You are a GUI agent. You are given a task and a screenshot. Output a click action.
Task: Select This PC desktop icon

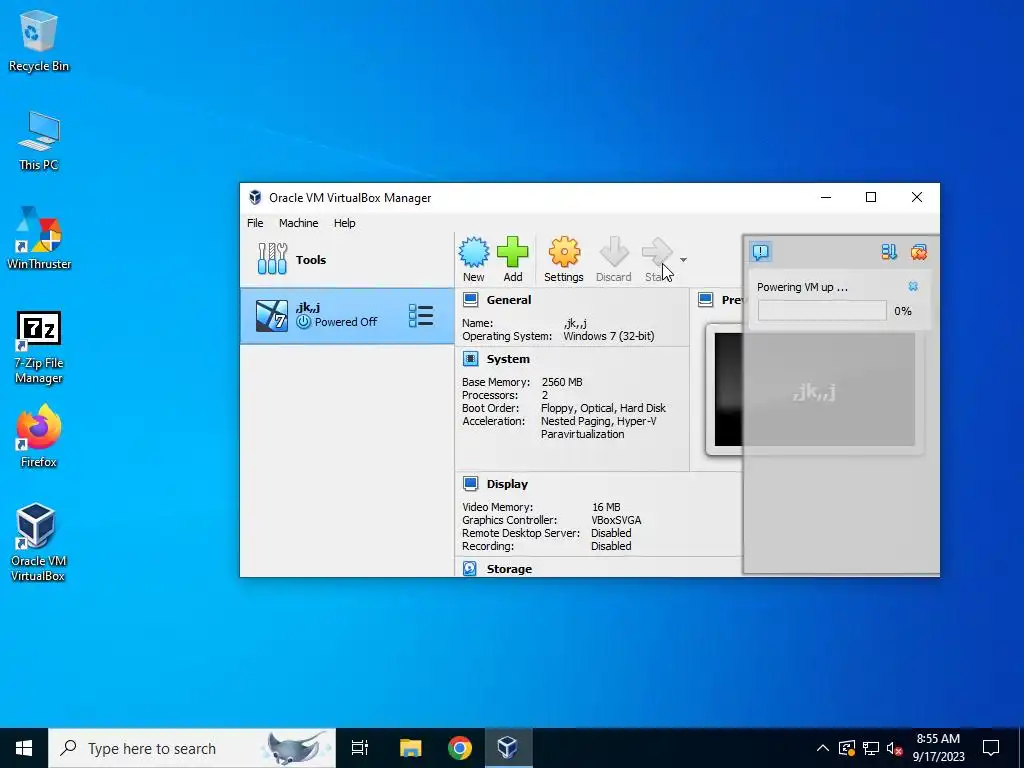click(39, 141)
